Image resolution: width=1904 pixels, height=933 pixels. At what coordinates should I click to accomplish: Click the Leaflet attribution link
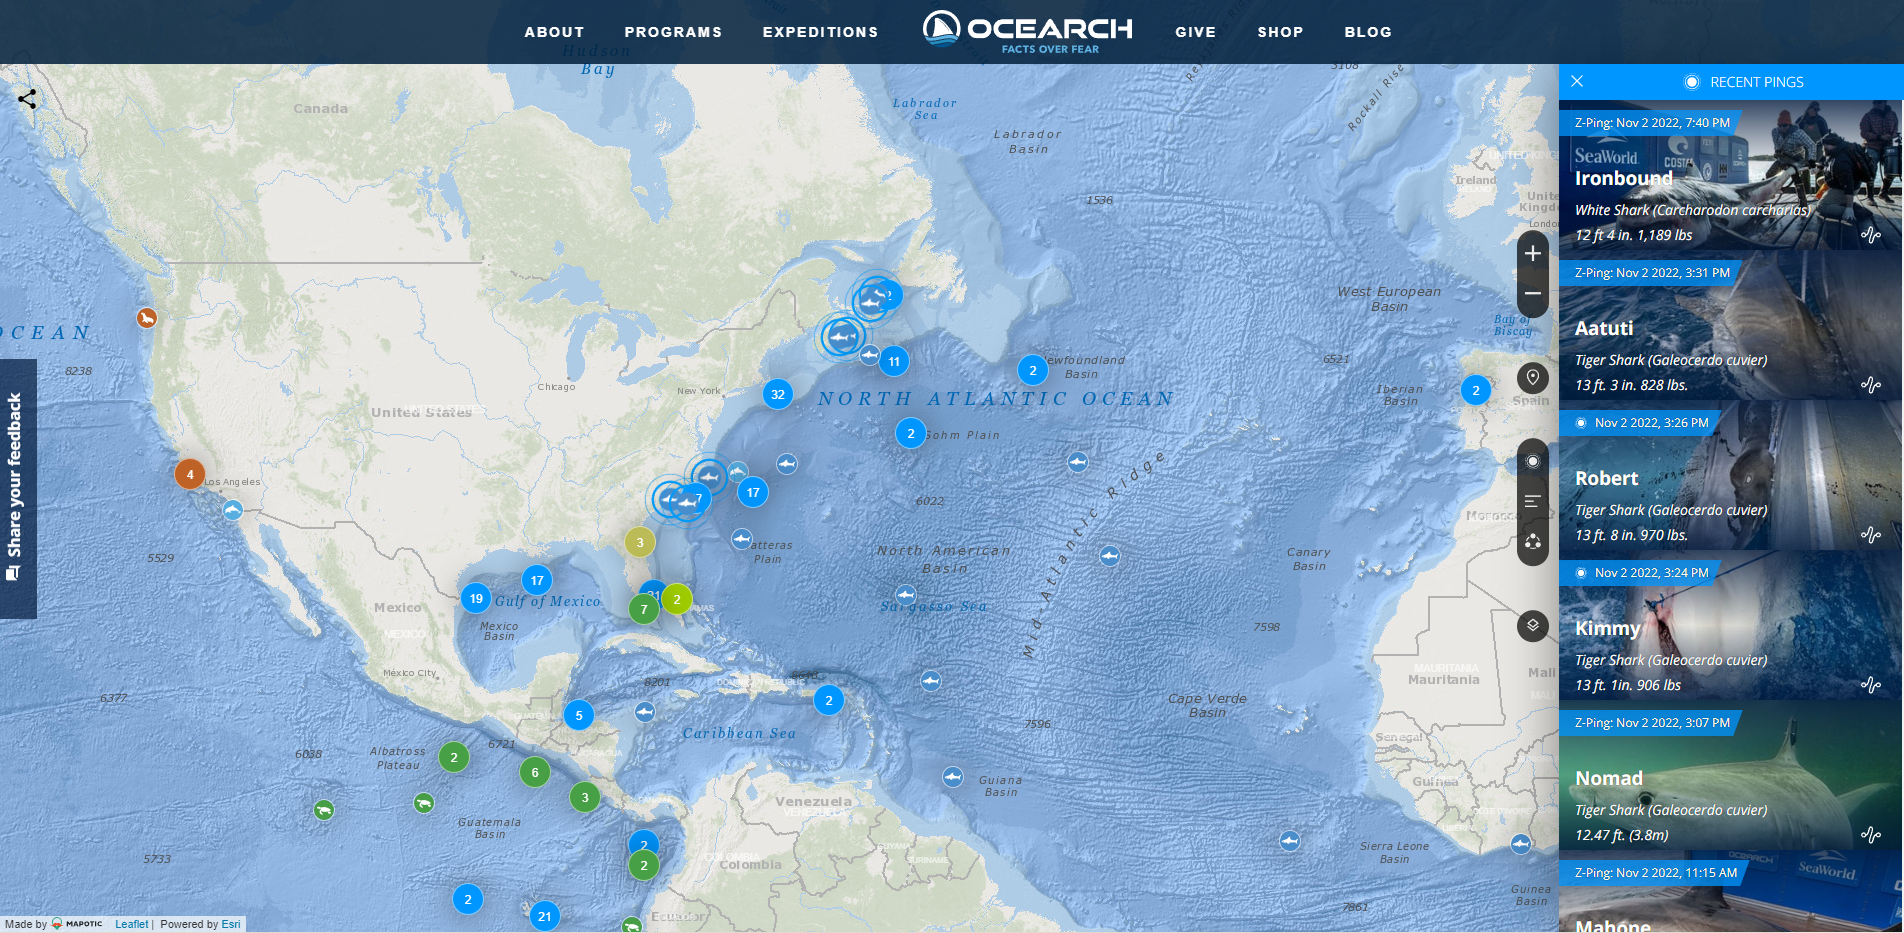point(131,924)
